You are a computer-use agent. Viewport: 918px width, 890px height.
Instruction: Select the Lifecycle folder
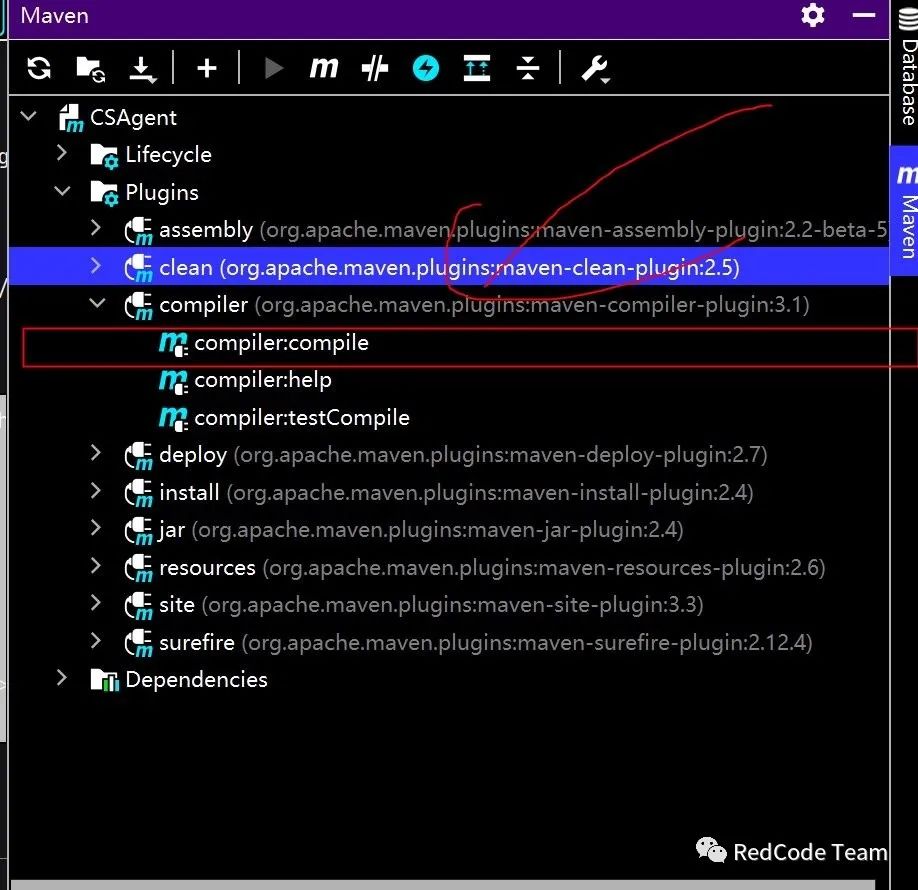pos(449,155)
